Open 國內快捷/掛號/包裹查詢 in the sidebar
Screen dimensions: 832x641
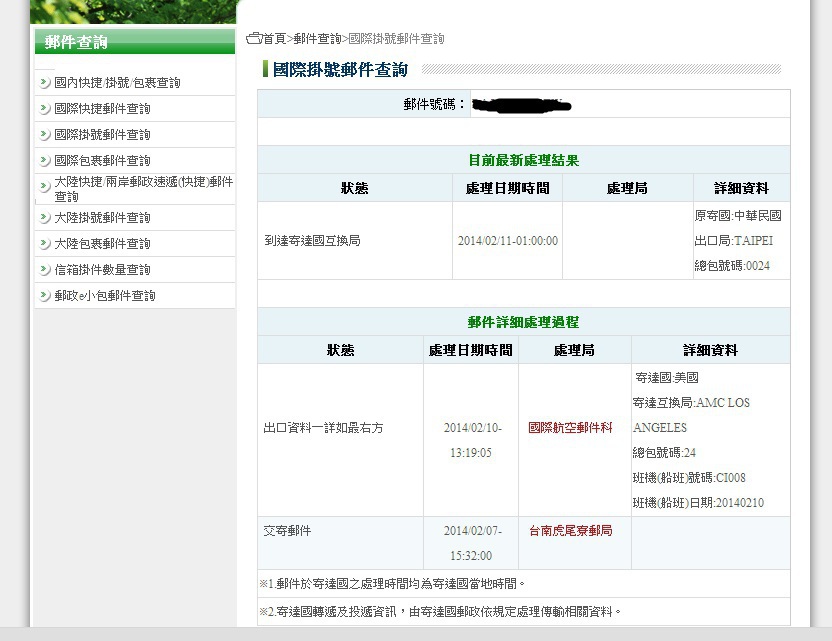coord(117,83)
